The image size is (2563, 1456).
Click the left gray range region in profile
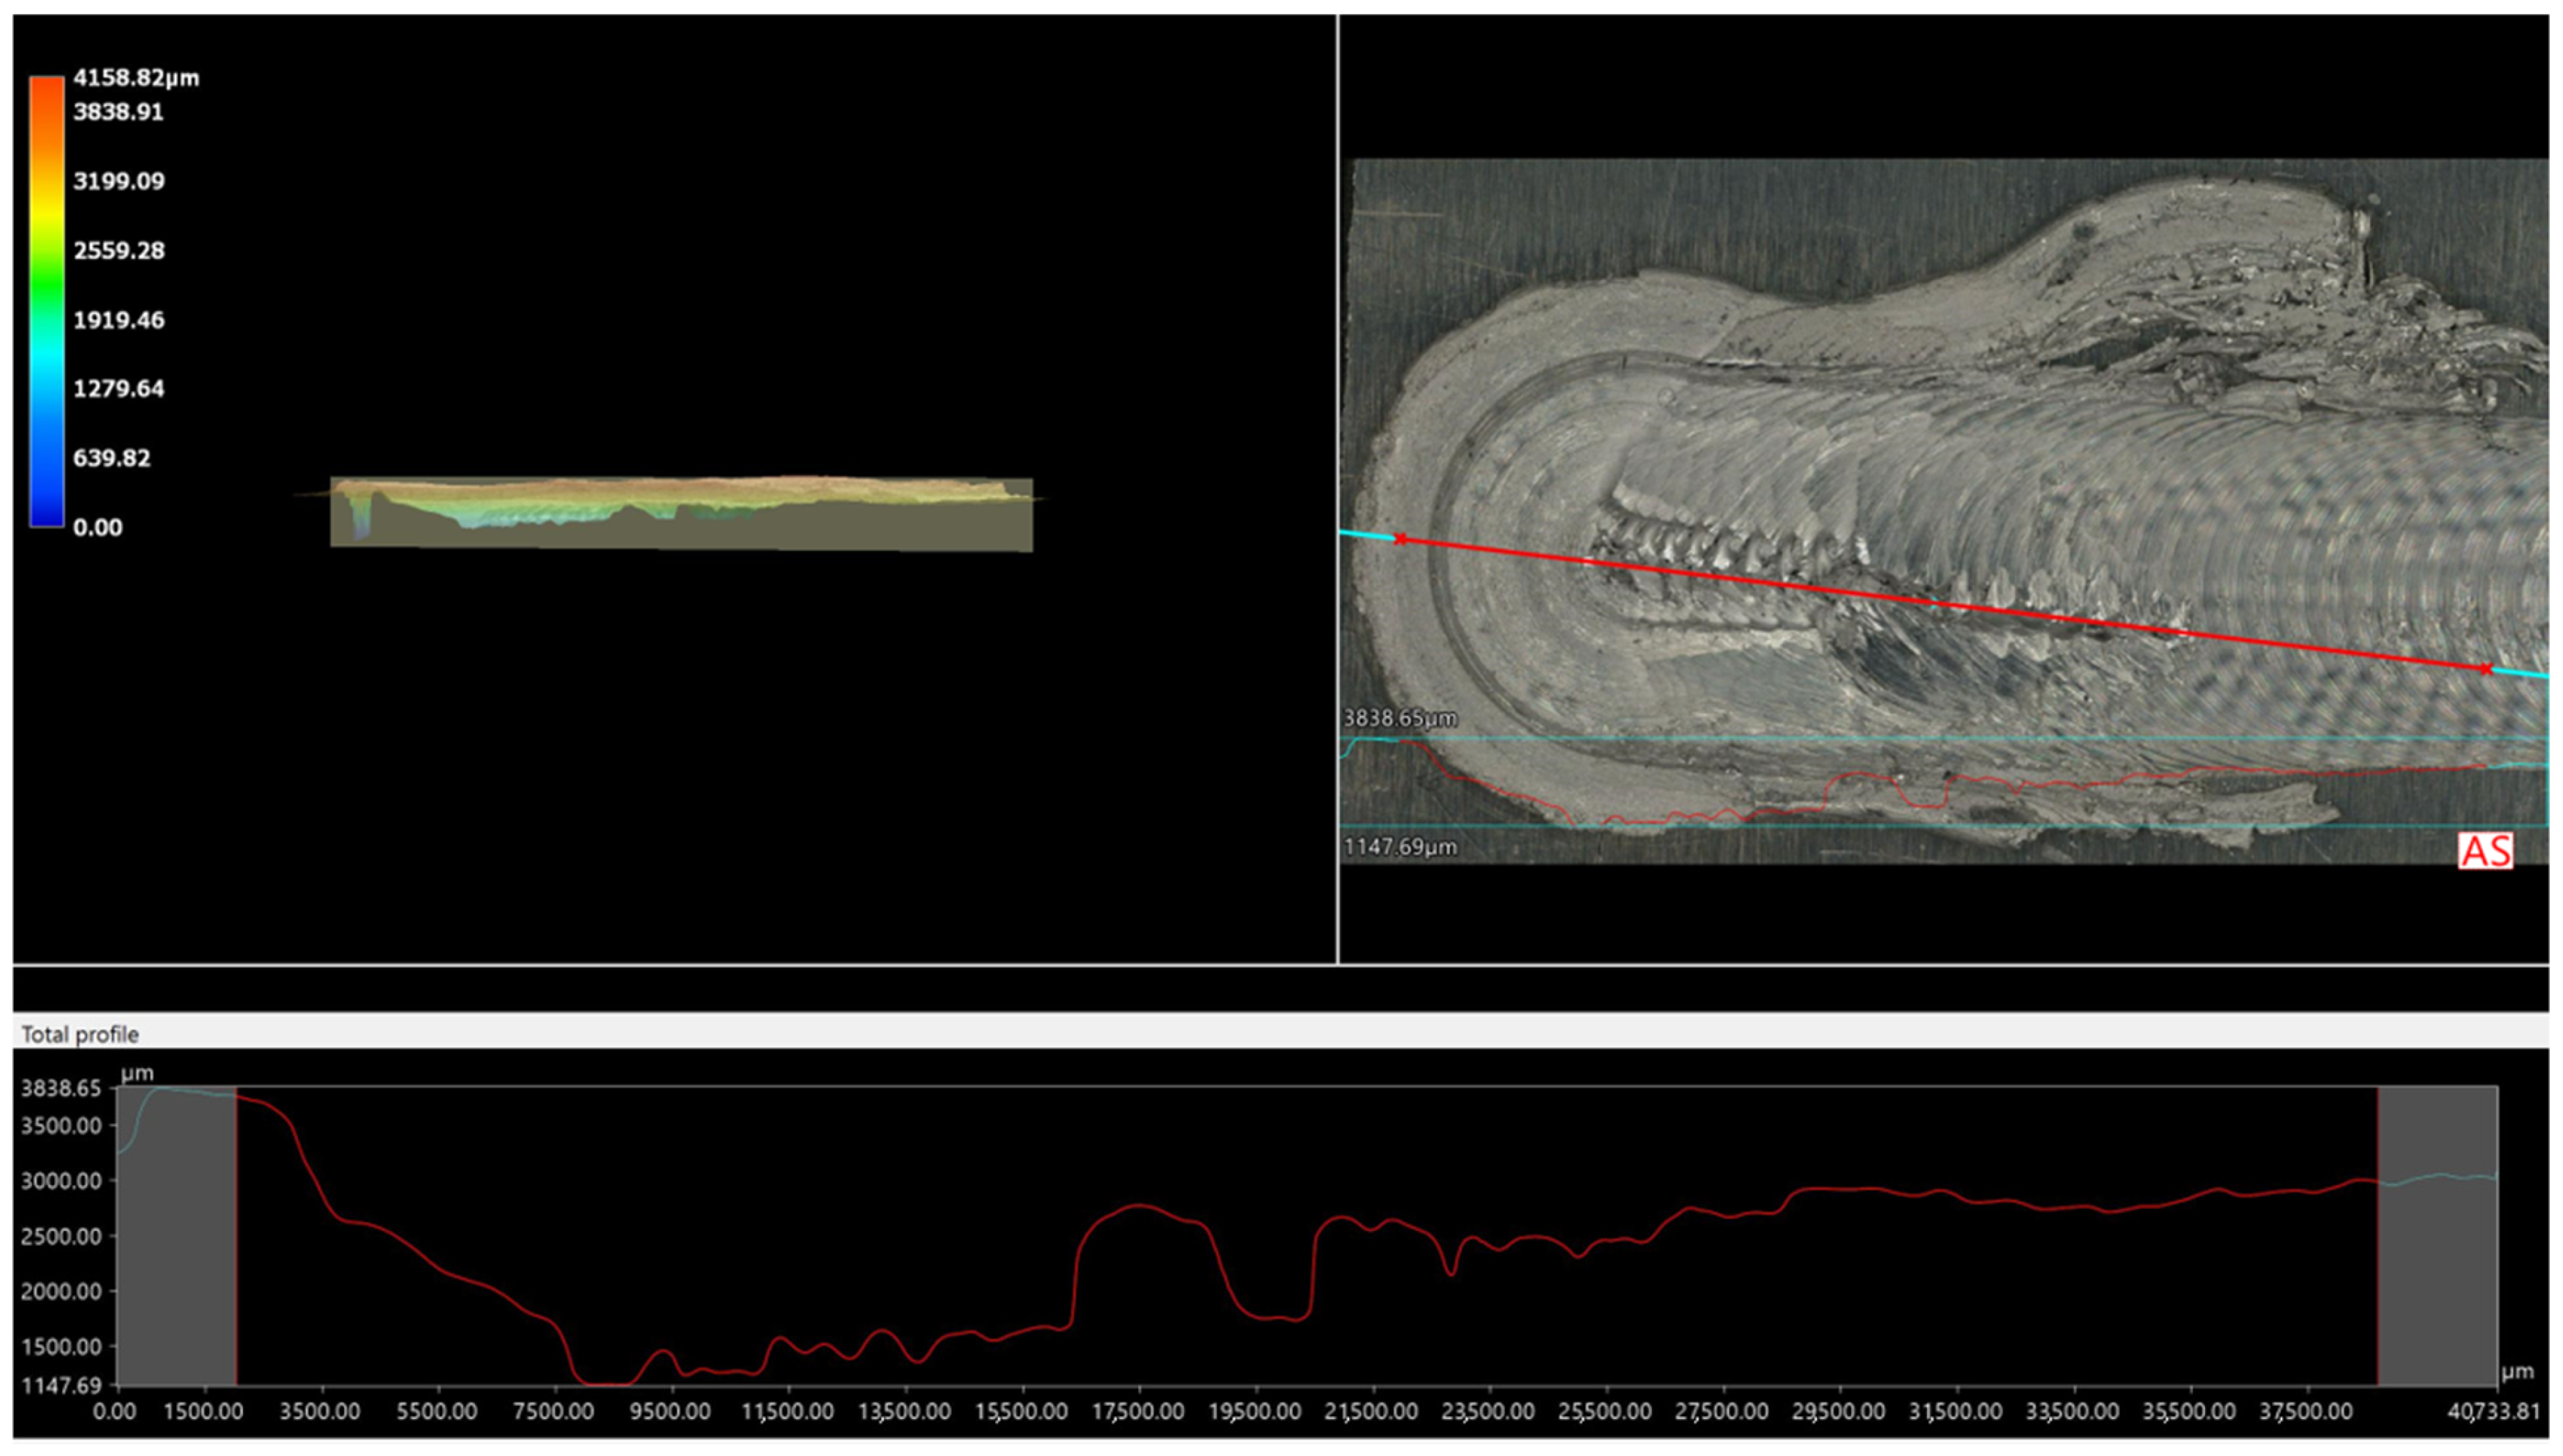tap(177, 1236)
